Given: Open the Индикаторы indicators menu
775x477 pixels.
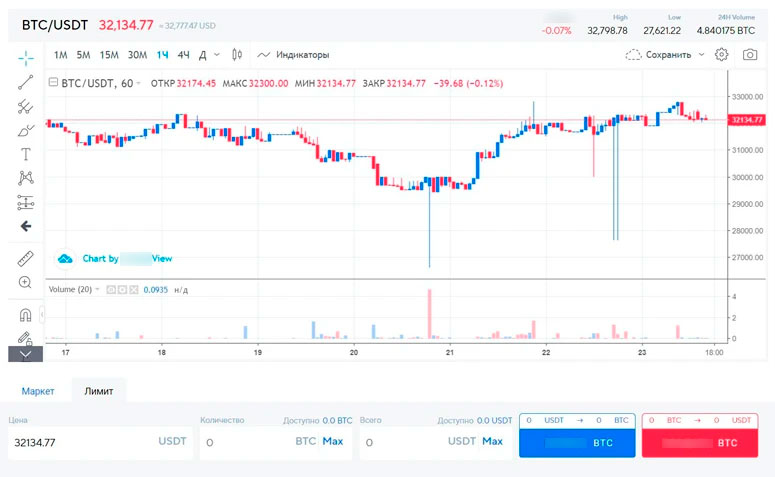Looking at the screenshot, I should [x=294, y=55].
